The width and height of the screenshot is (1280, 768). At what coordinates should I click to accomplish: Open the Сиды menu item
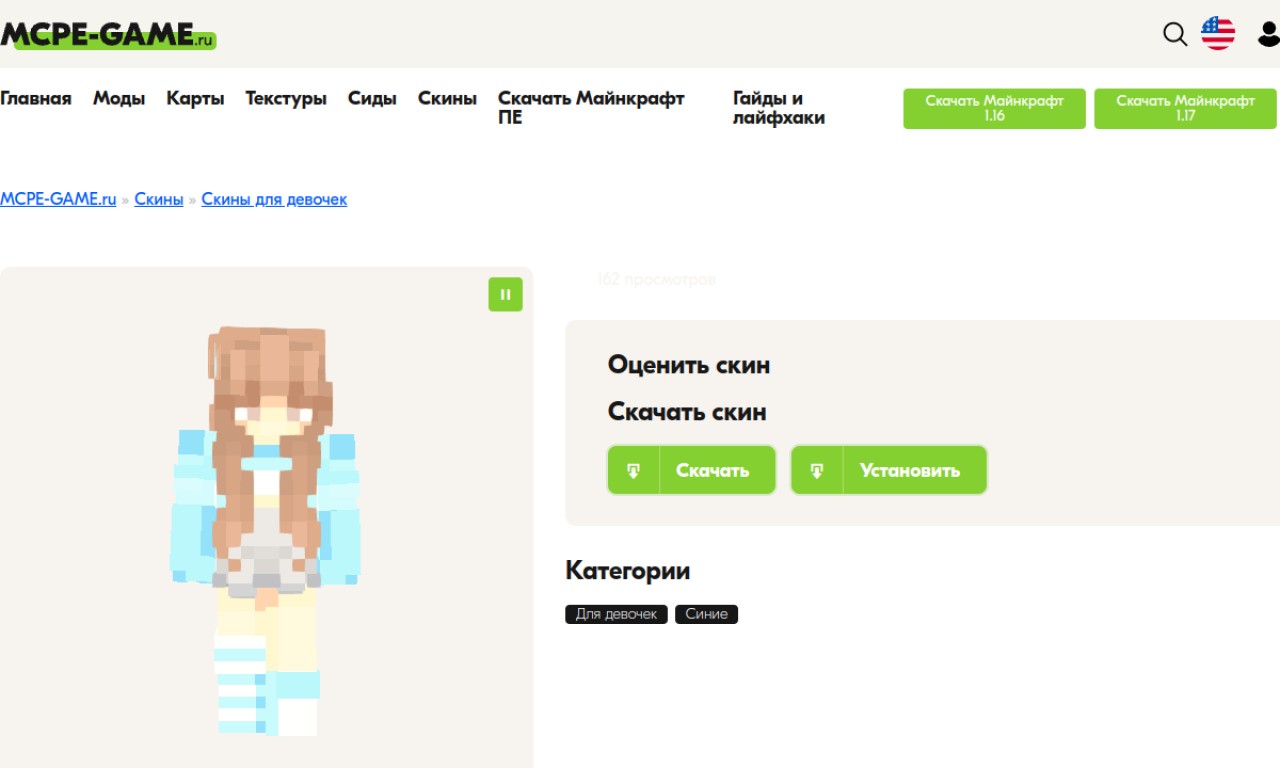coord(372,98)
